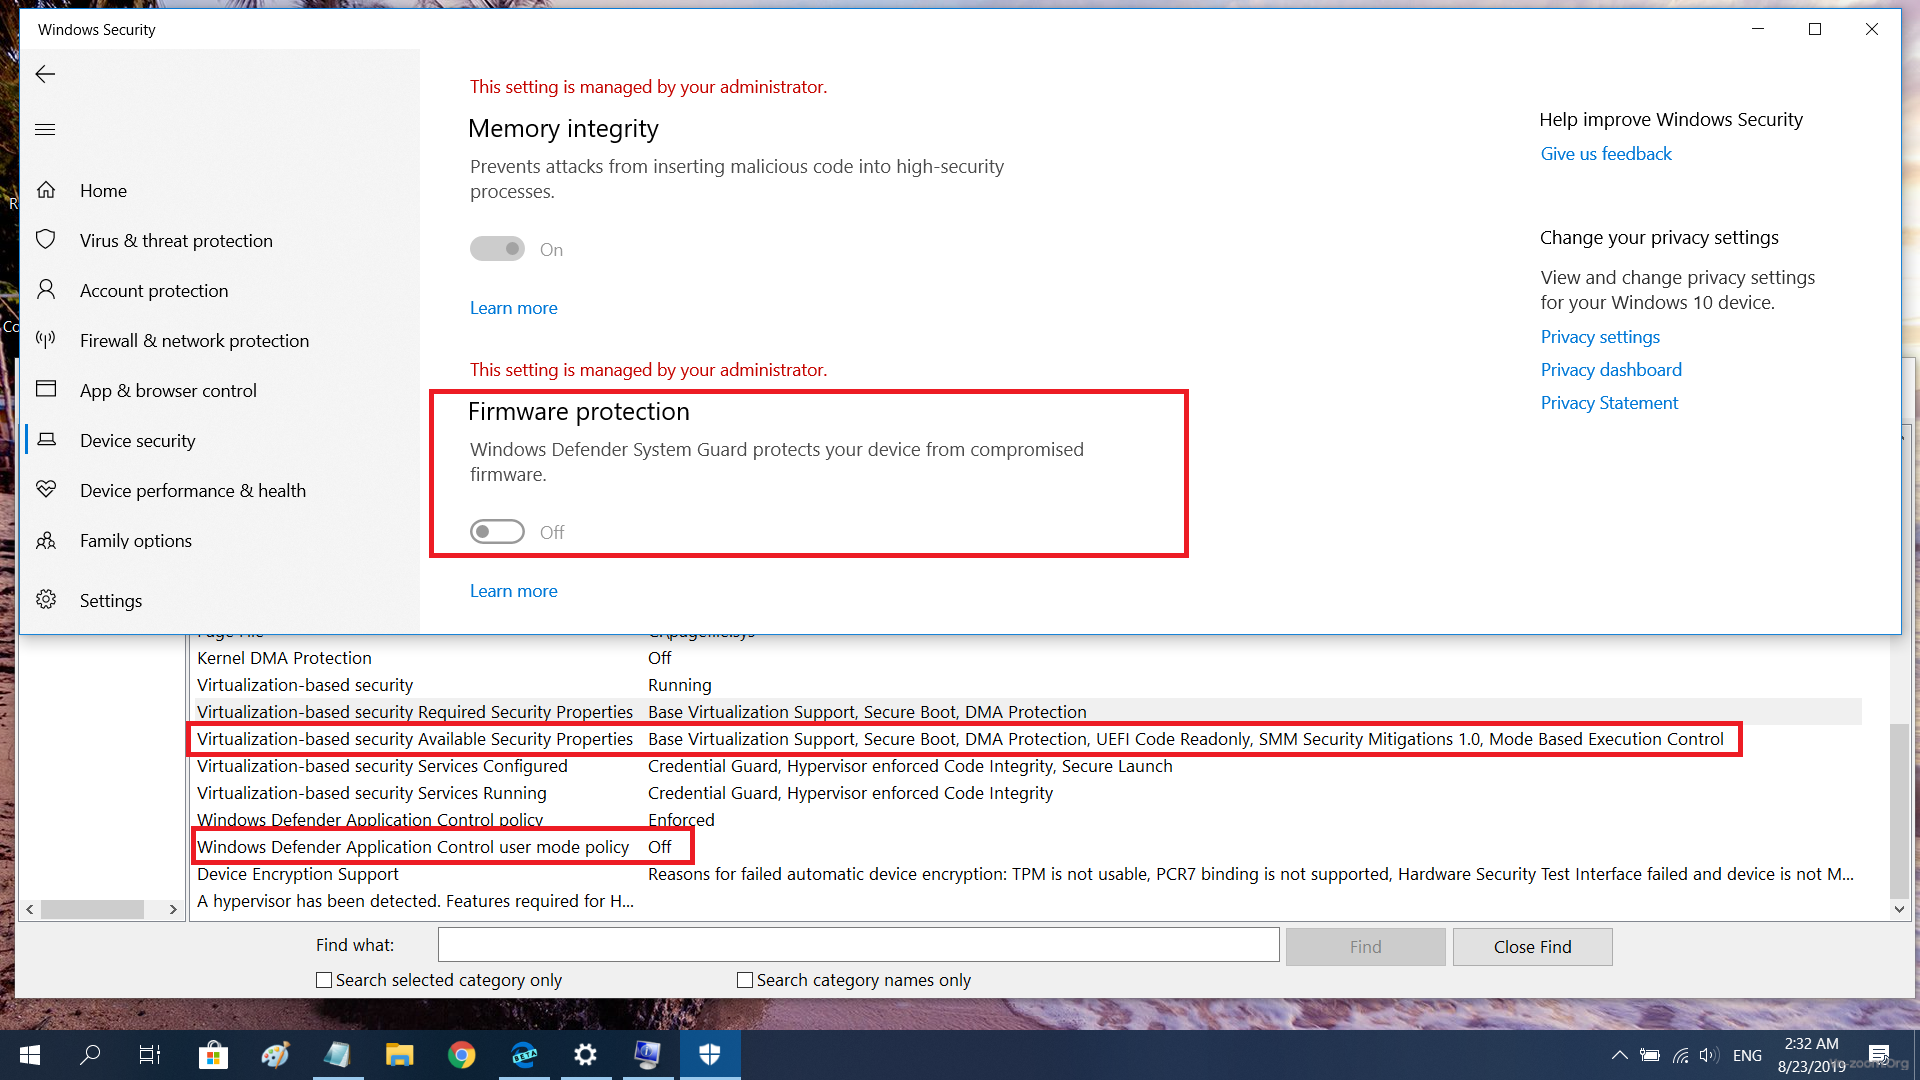
Task: Click the horizontal scrollbar right arrow
Action: [173, 909]
